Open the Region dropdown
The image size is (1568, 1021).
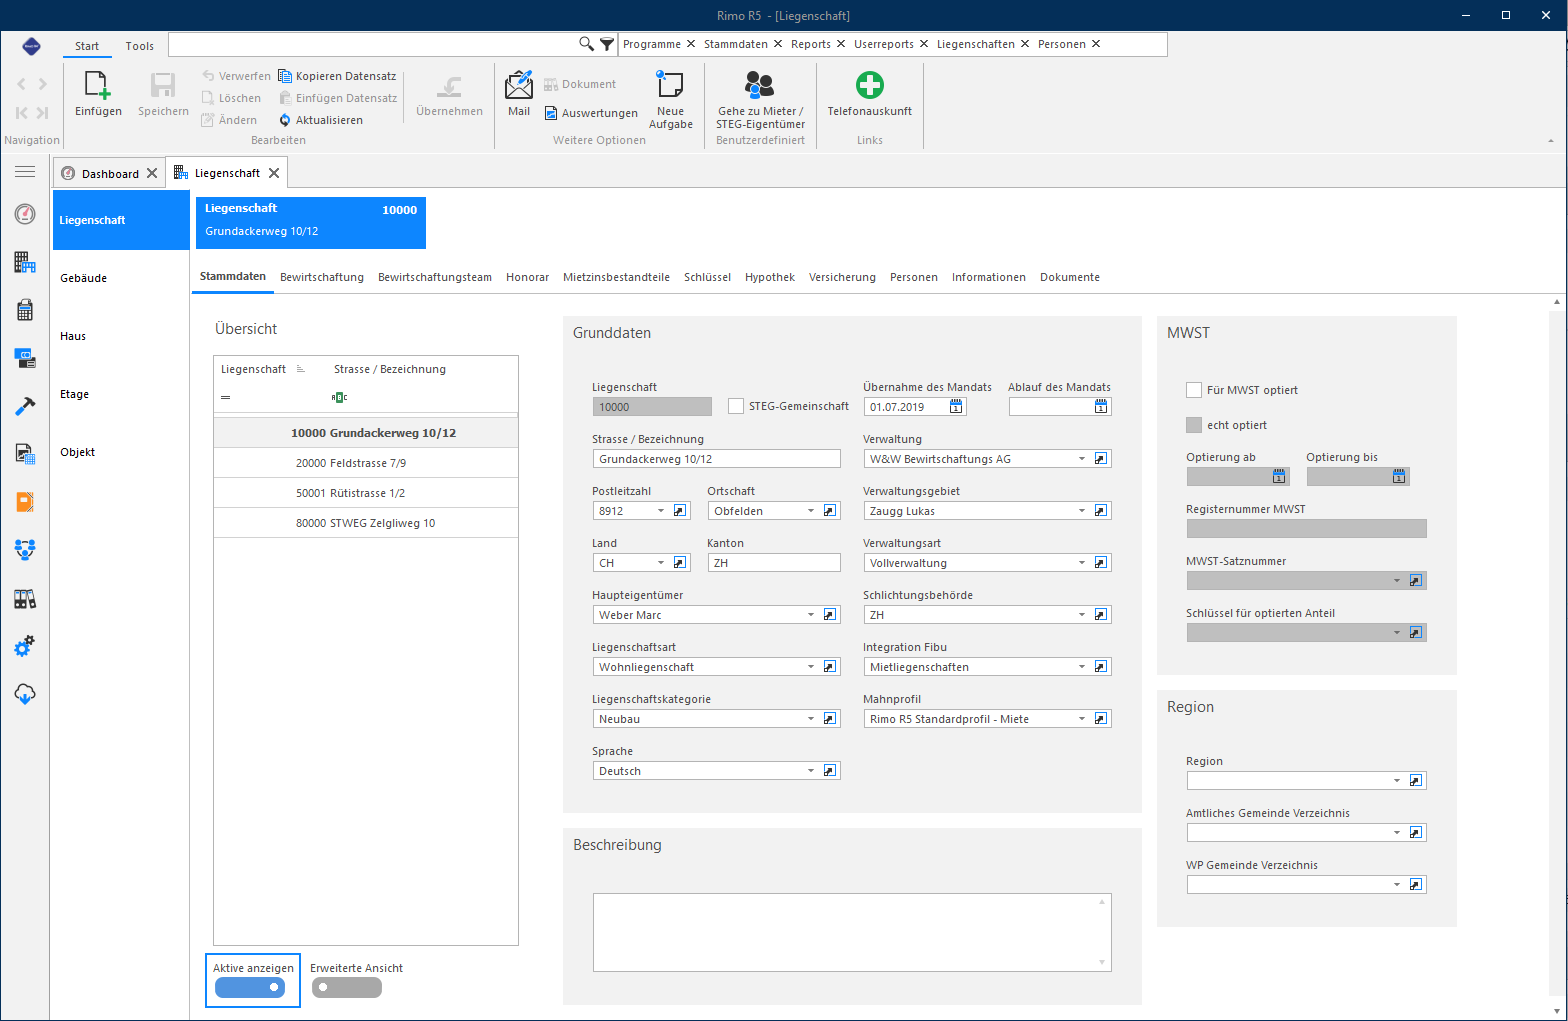(x=1397, y=781)
